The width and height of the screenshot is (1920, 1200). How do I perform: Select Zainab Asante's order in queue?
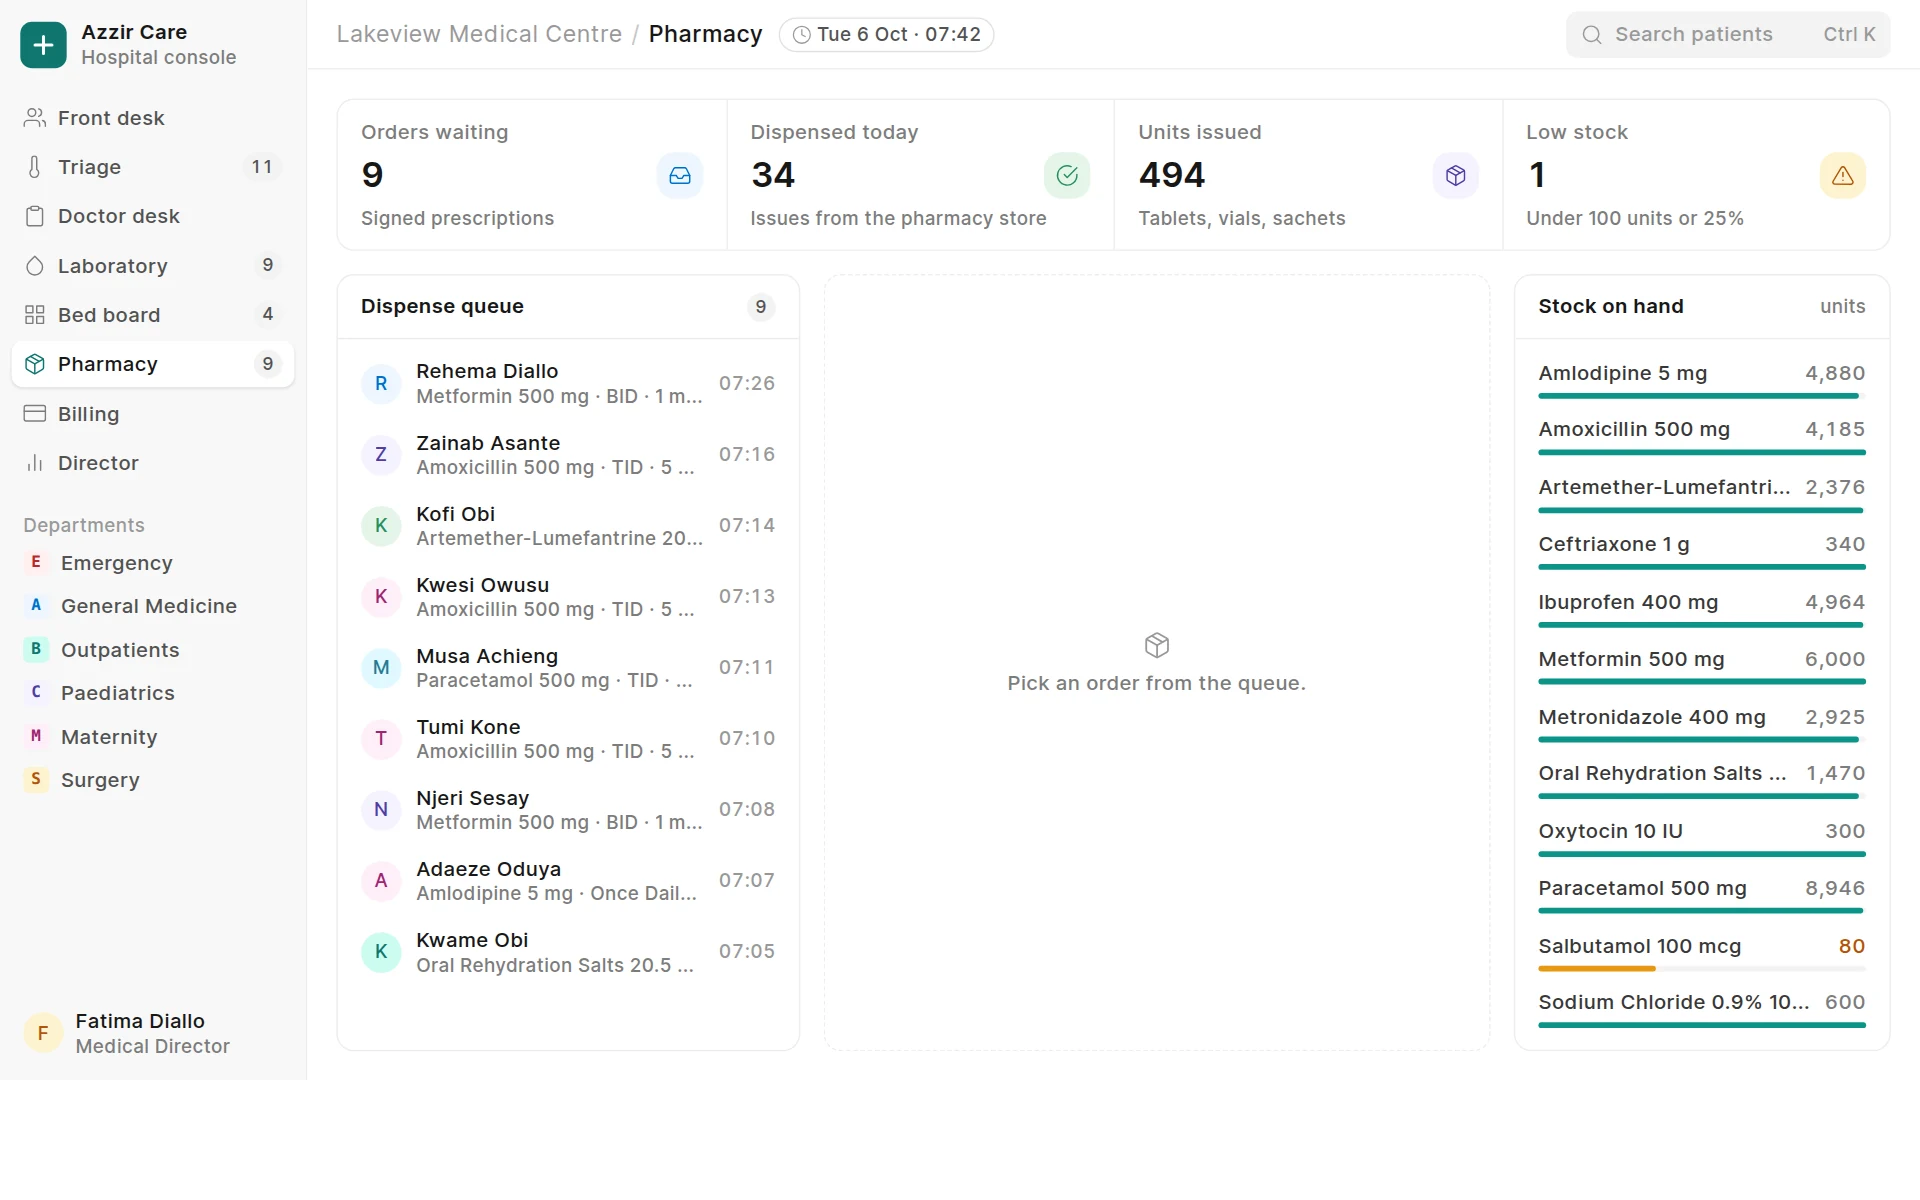tap(568, 455)
